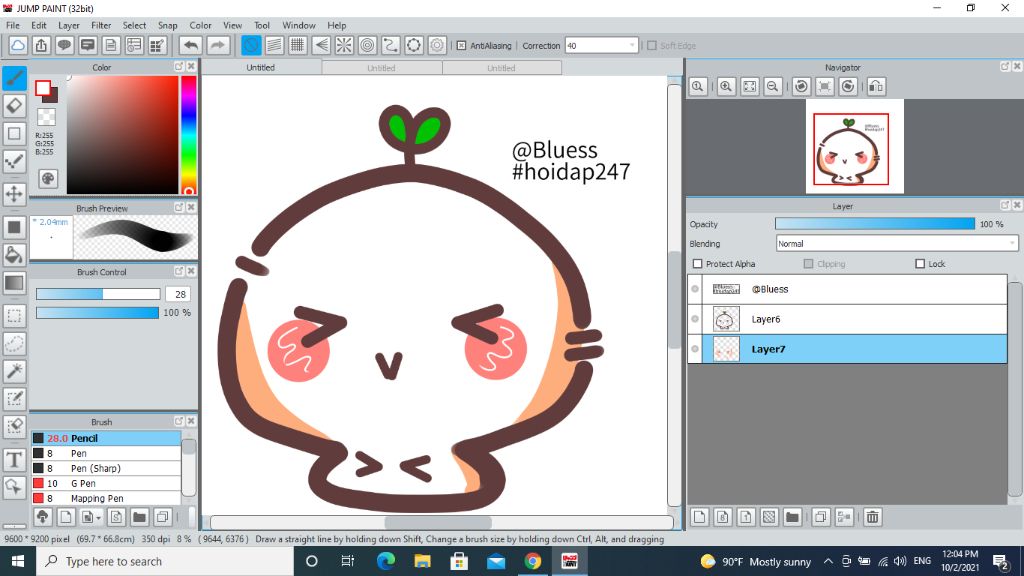1024x576 pixels.
Task: Select the Eraser tool
Action: (14, 106)
